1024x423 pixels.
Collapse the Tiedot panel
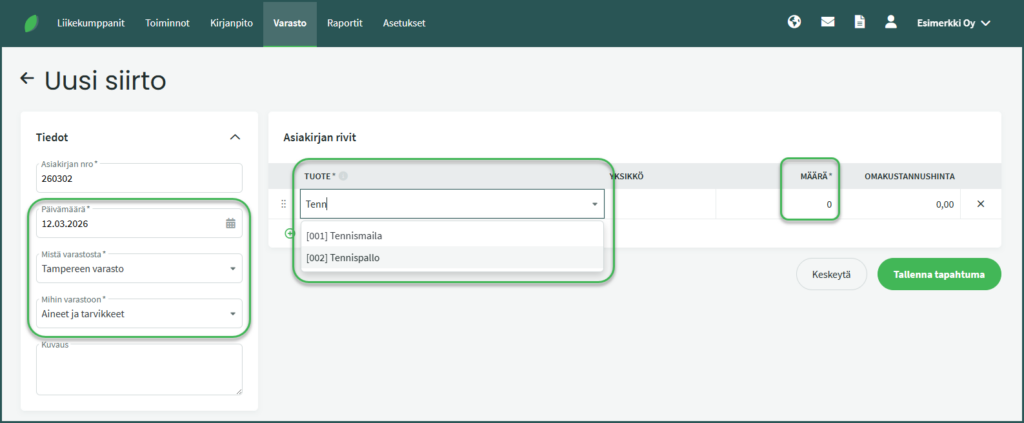(x=235, y=137)
